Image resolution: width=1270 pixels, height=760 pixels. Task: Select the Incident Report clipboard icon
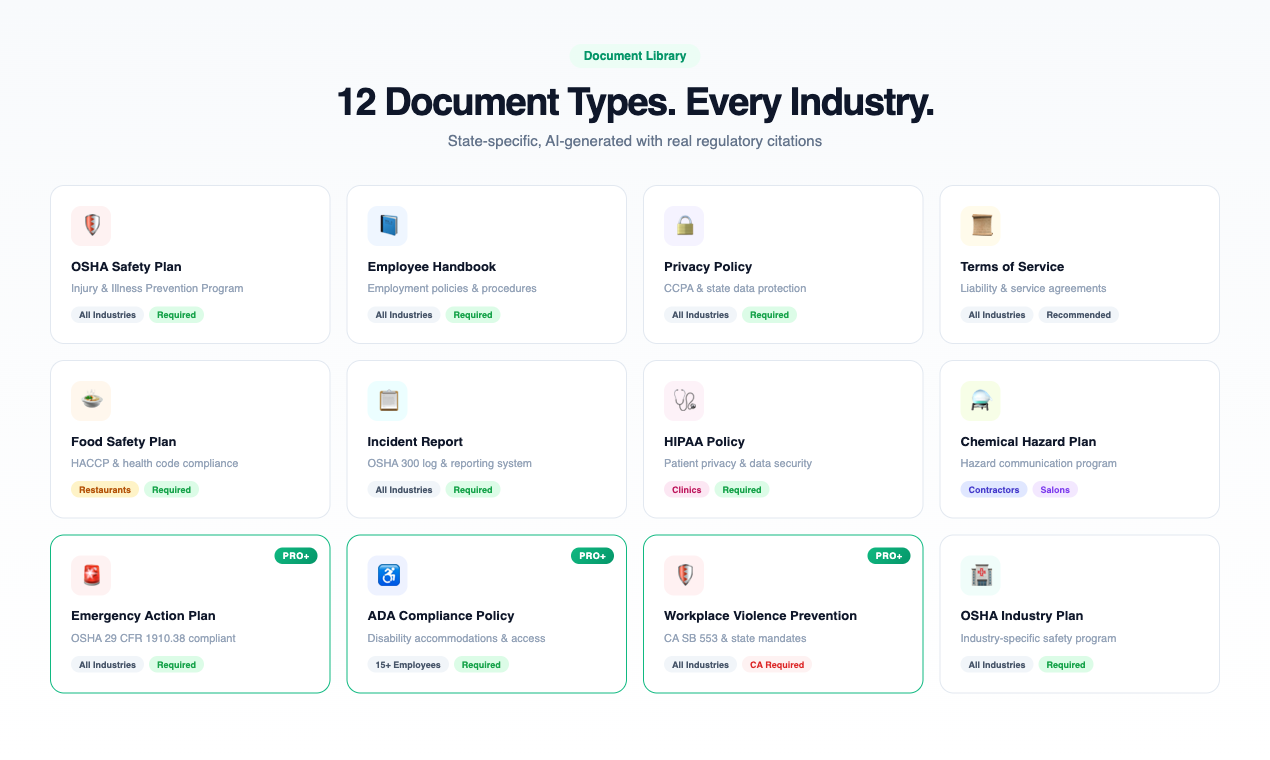click(388, 401)
